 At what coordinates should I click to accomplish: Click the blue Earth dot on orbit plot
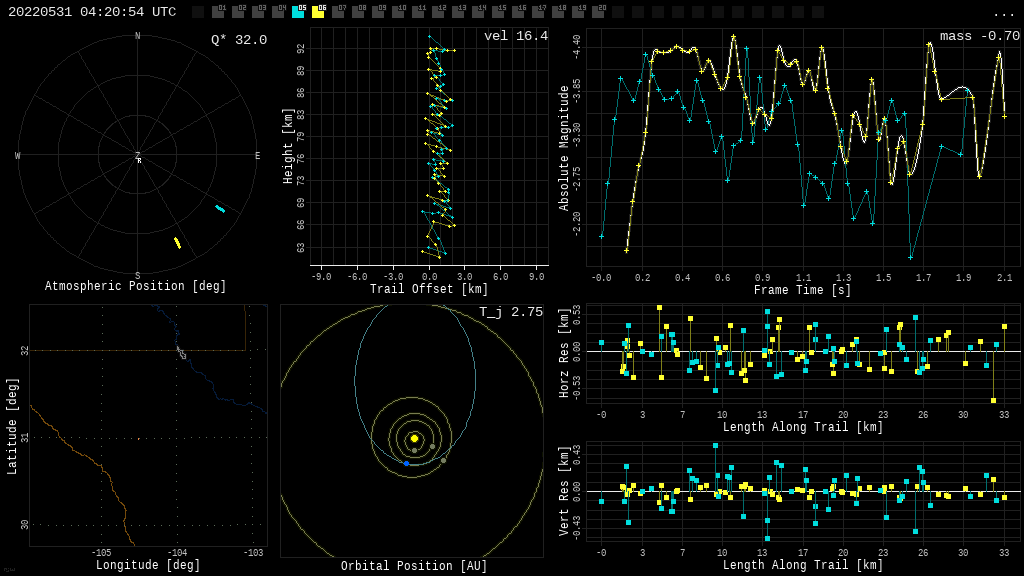coord(406,463)
